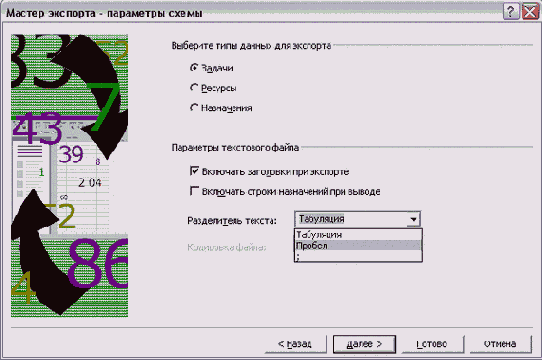Continue with the Далее button

click(x=364, y=344)
